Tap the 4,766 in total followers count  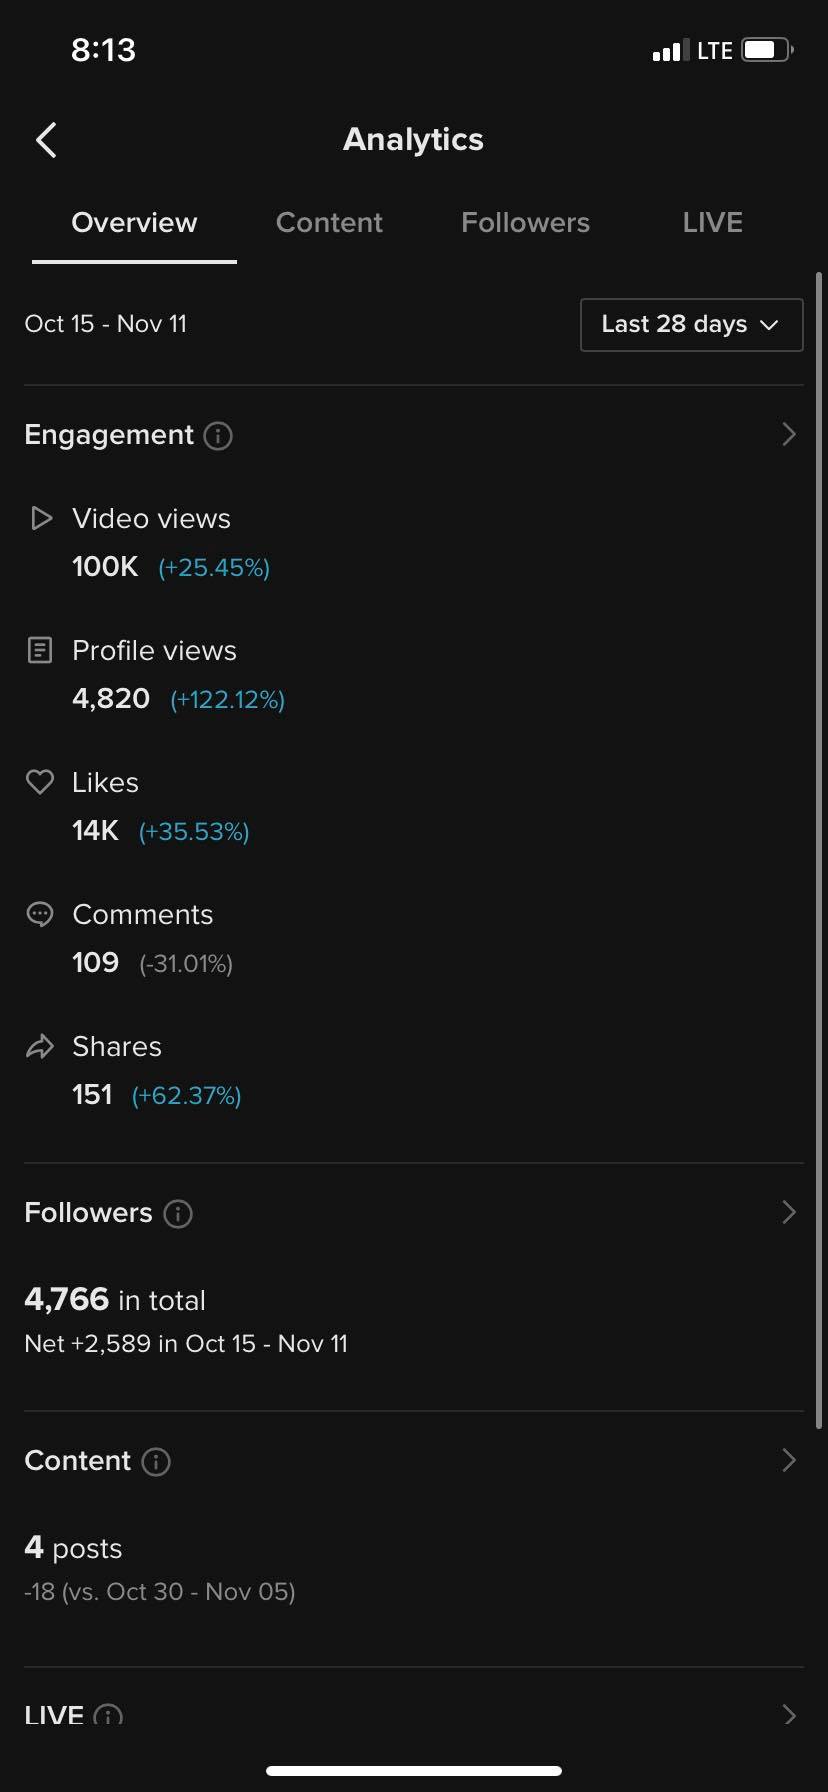(x=115, y=1299)
